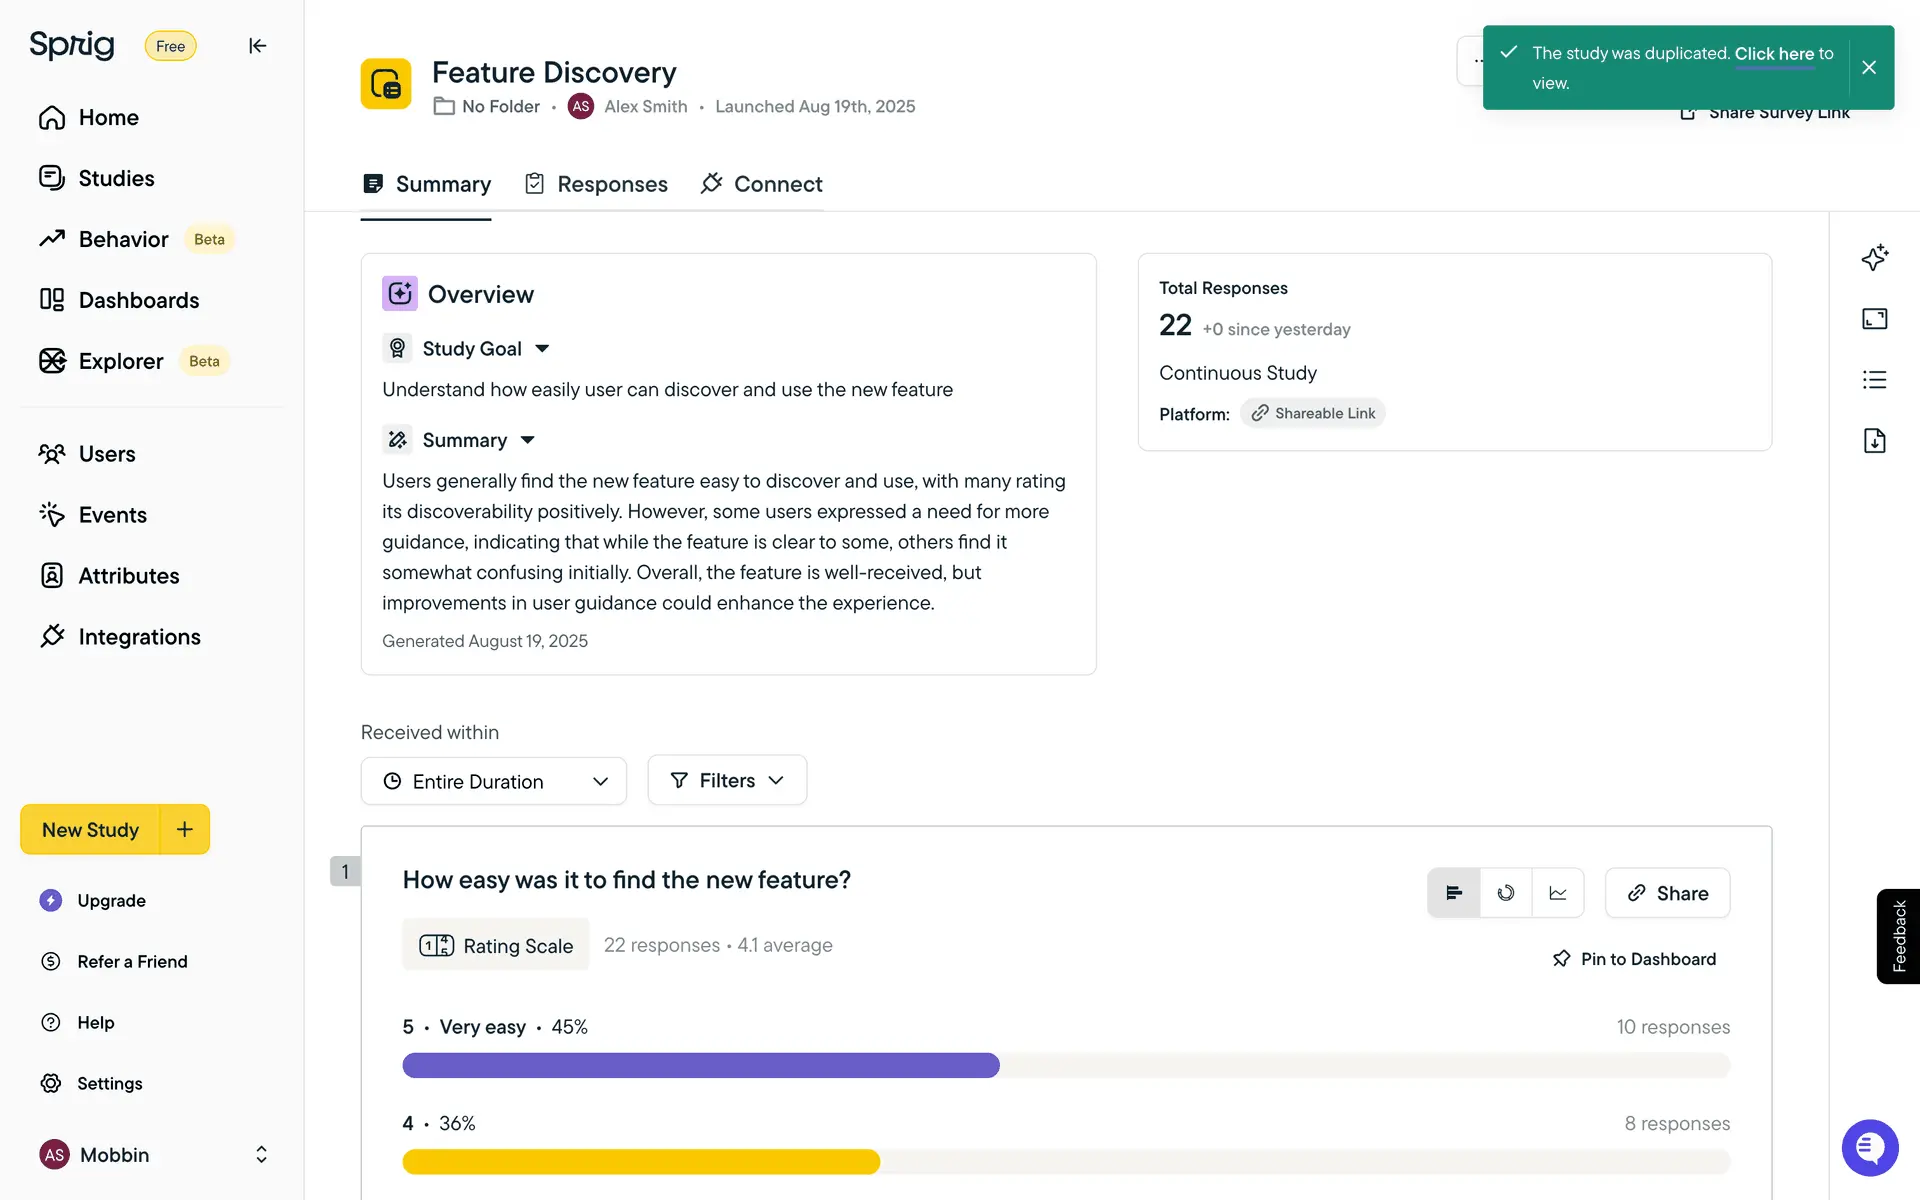
Task: Click the plus icon beside New Study
Action: coord(185,829)
